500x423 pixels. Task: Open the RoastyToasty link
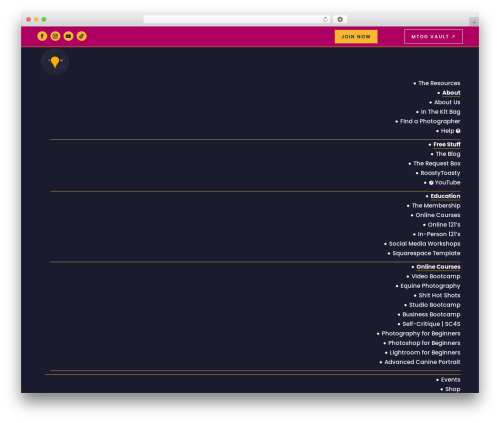(440, 173)
